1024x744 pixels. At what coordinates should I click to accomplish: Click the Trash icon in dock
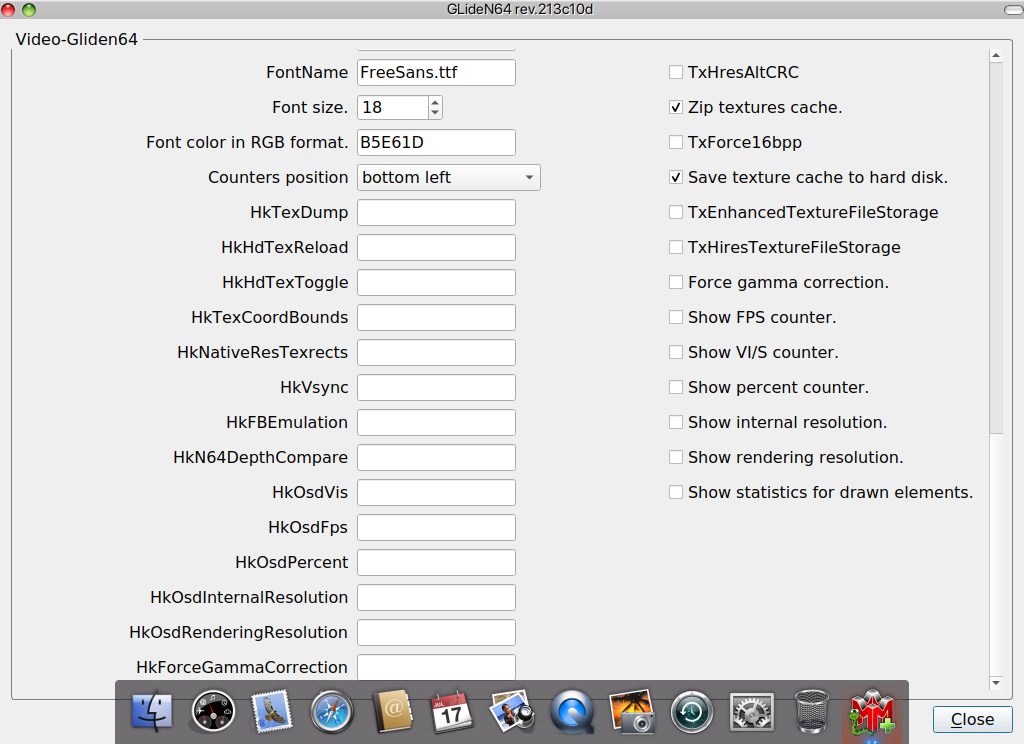[811, 712]
